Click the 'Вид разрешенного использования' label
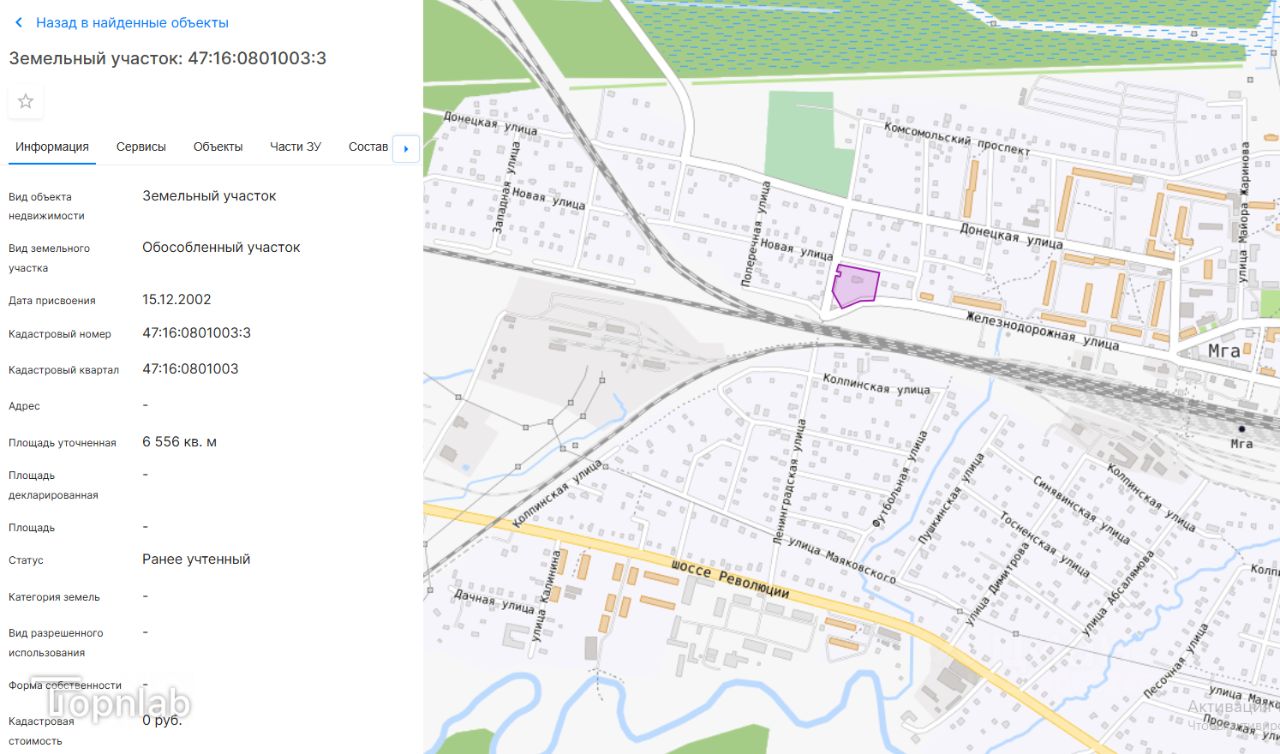The image size is (1280, 754). (x=55, y=643)
